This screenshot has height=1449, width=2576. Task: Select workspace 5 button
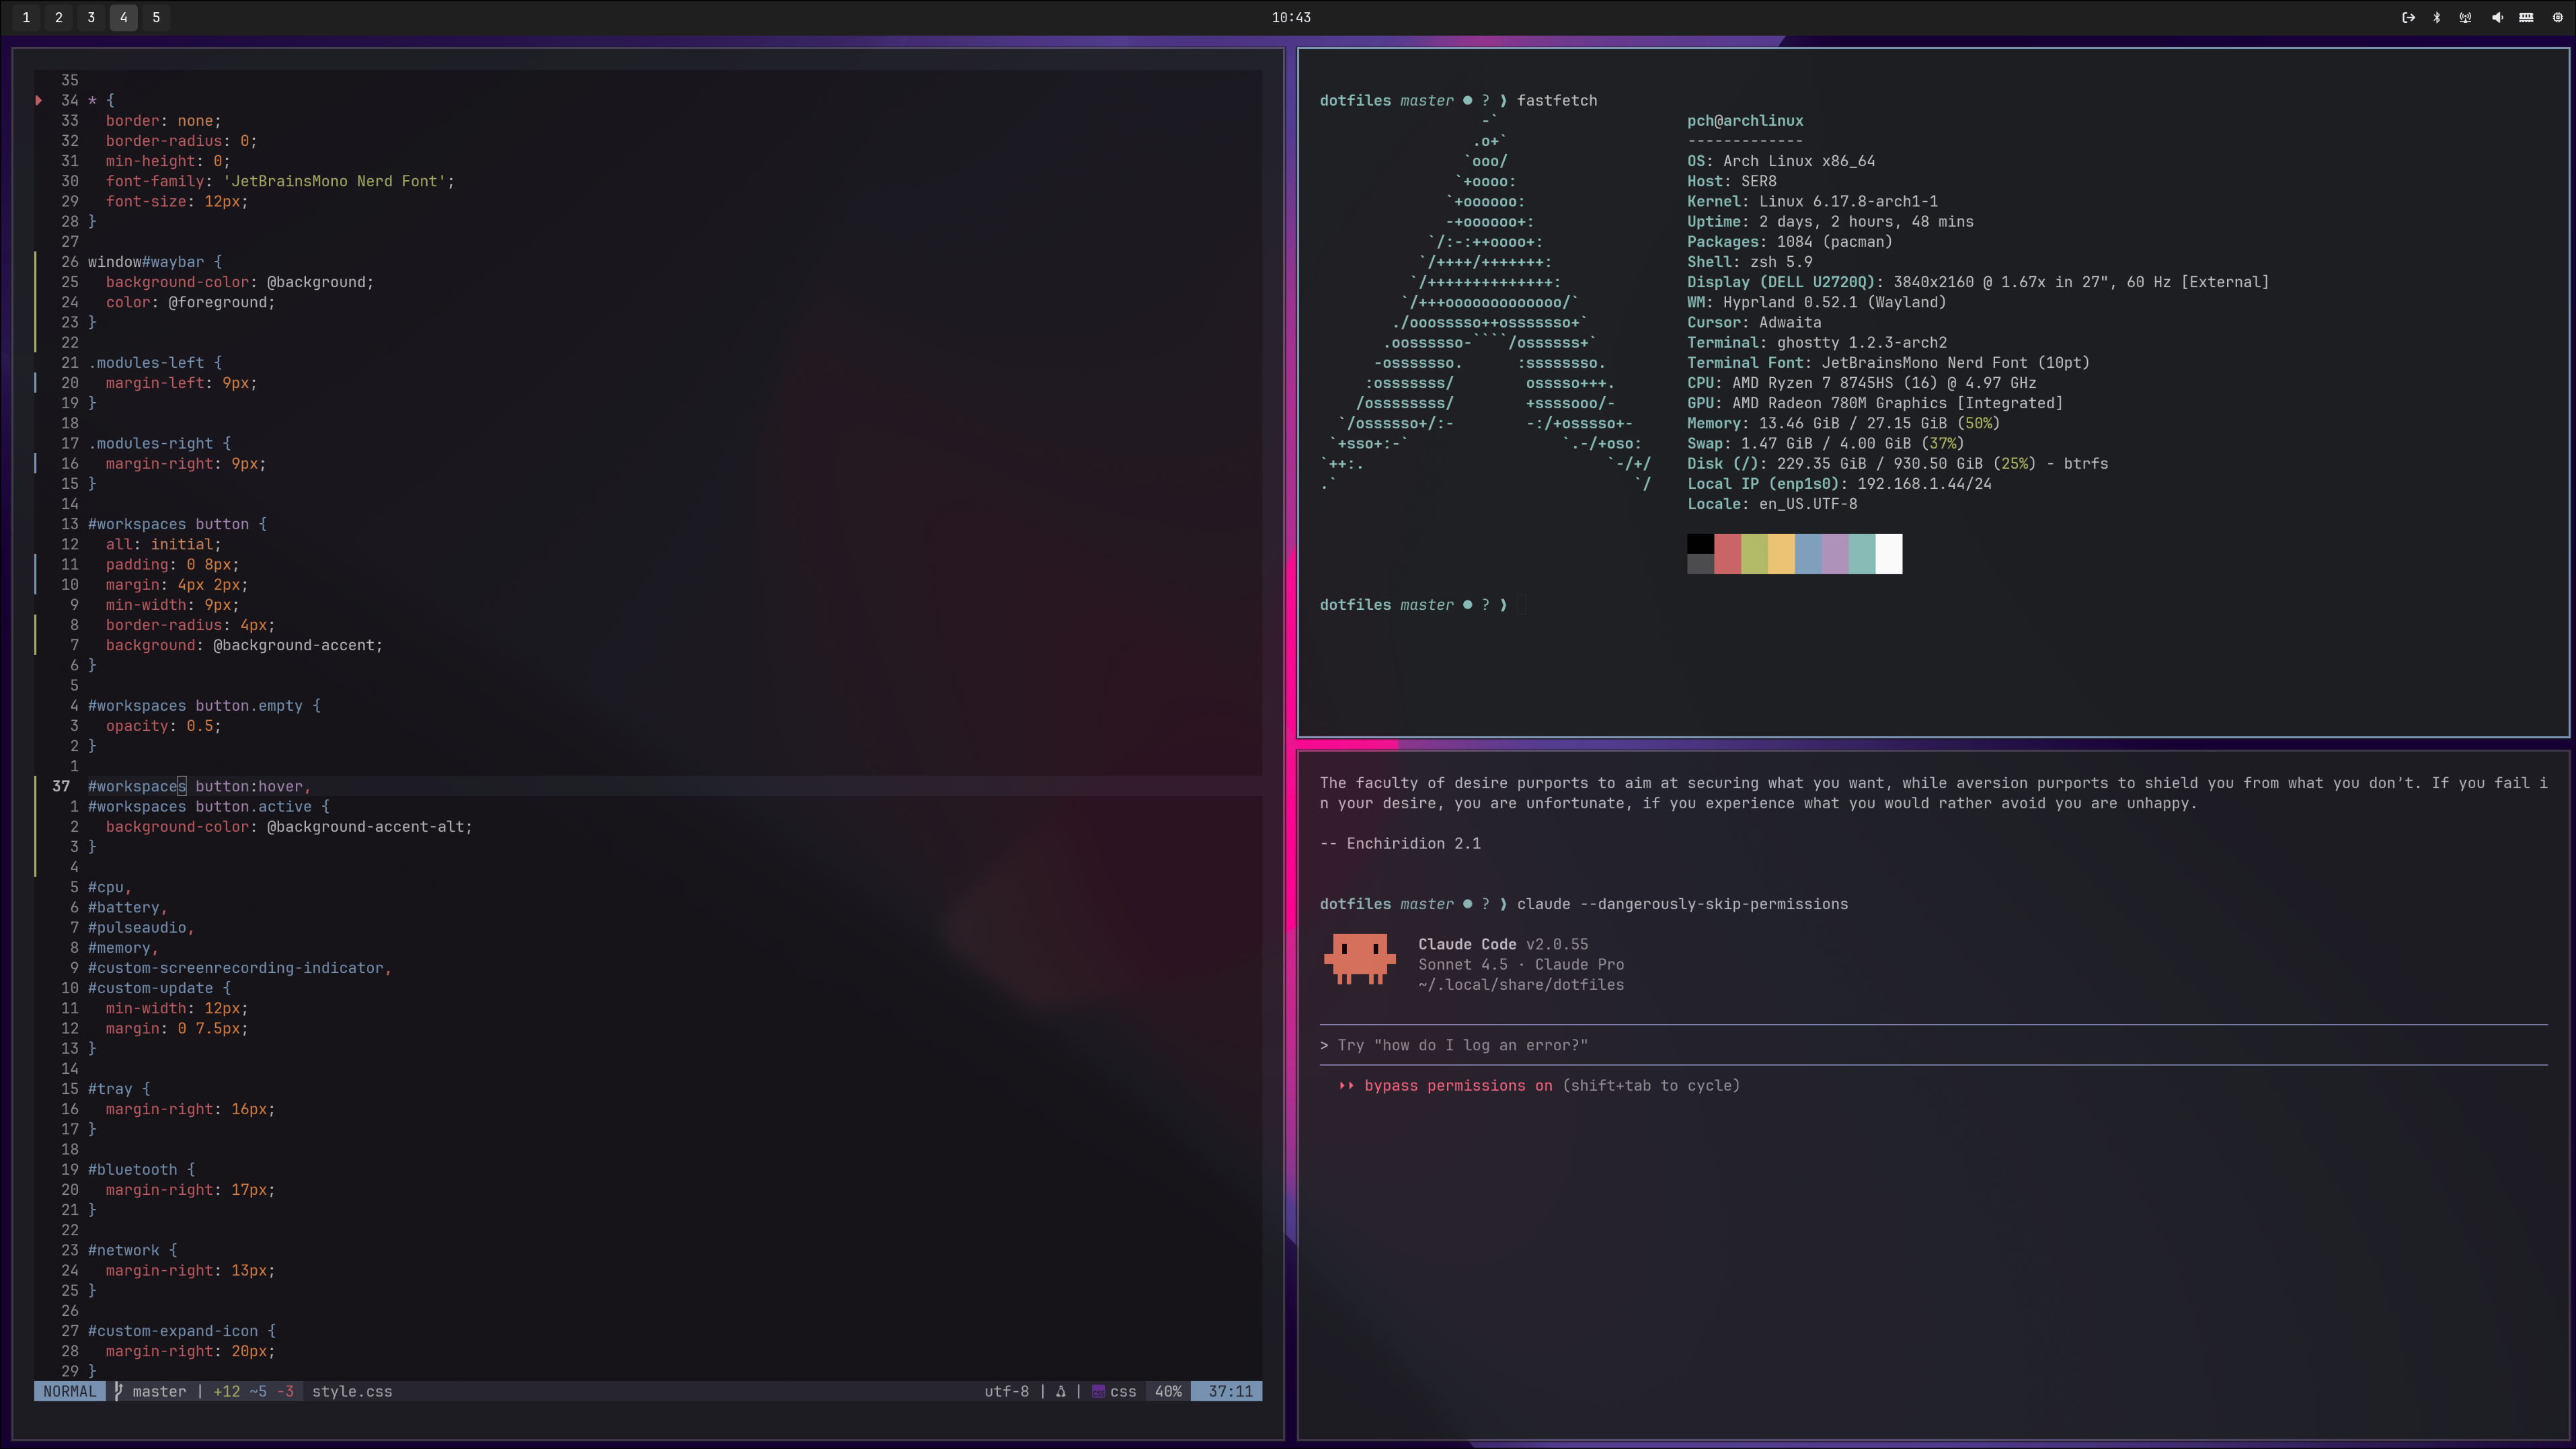tap(156, 17)
